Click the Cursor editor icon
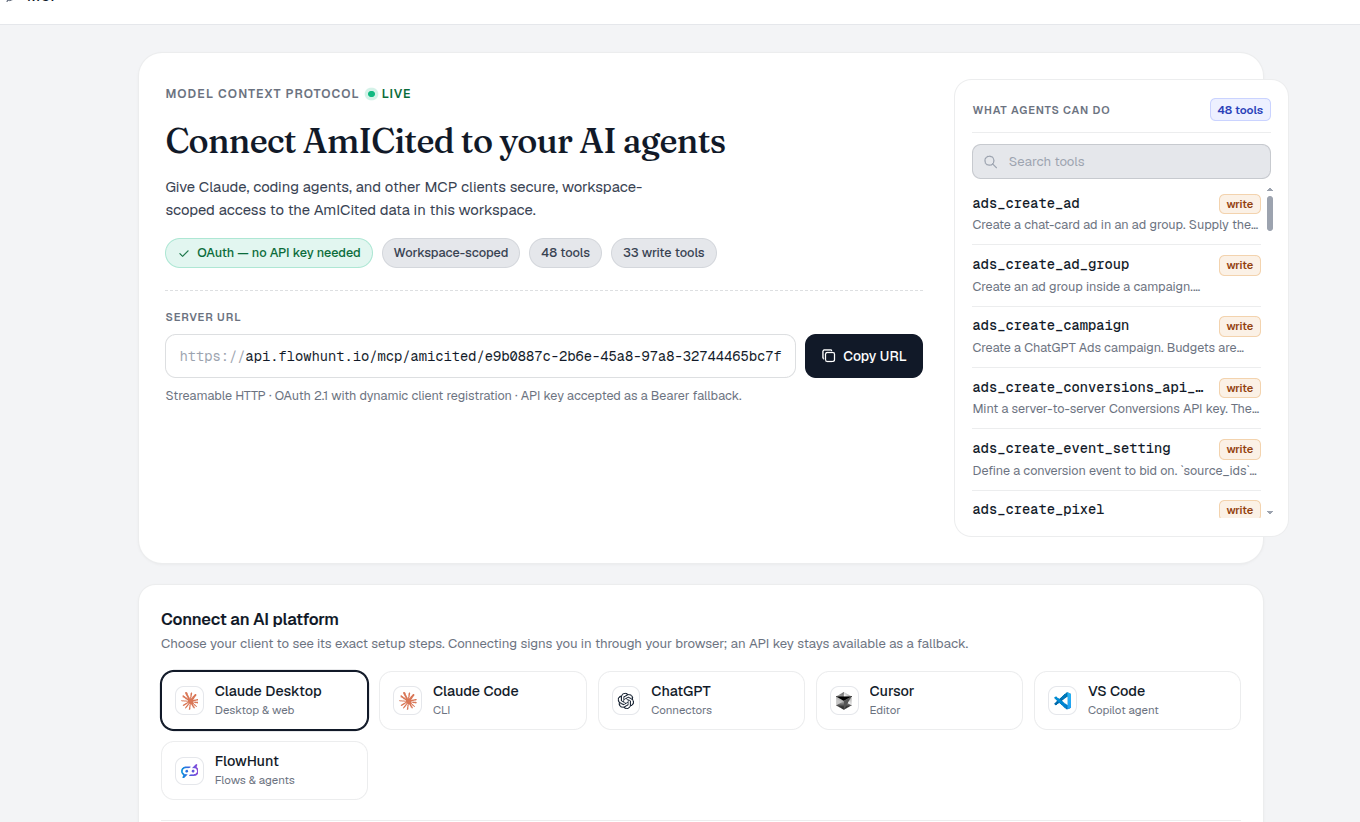 click(844, 700)
